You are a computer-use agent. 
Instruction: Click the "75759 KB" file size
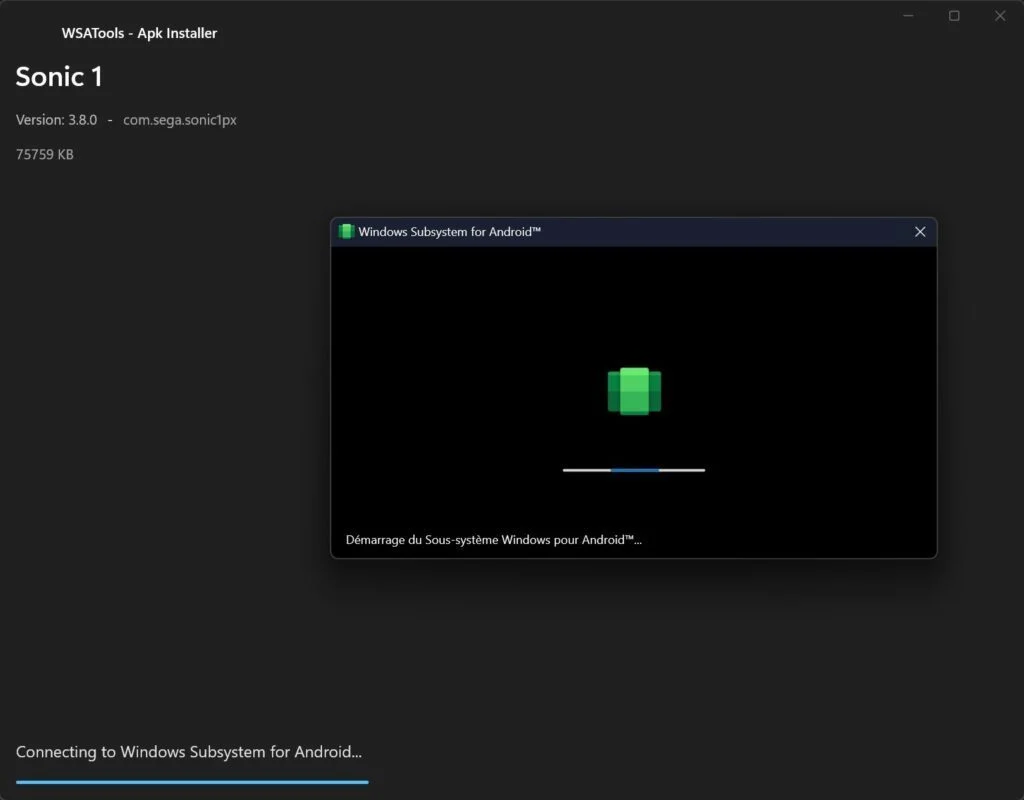pos(44,155)
